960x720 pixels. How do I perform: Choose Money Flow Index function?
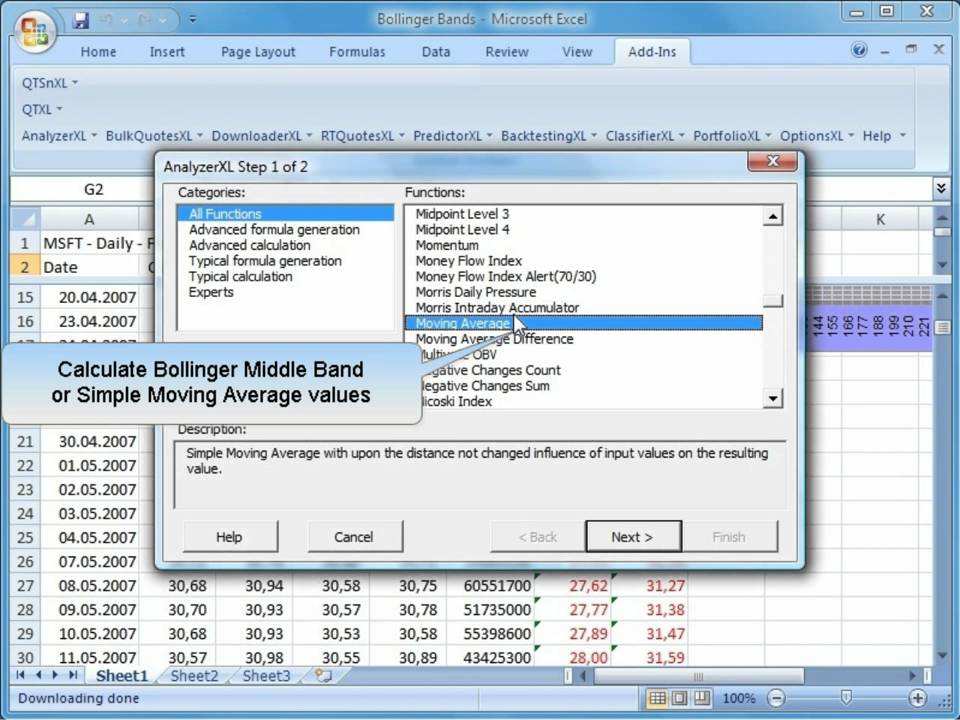pyautogui.click(x=468, y=261)
